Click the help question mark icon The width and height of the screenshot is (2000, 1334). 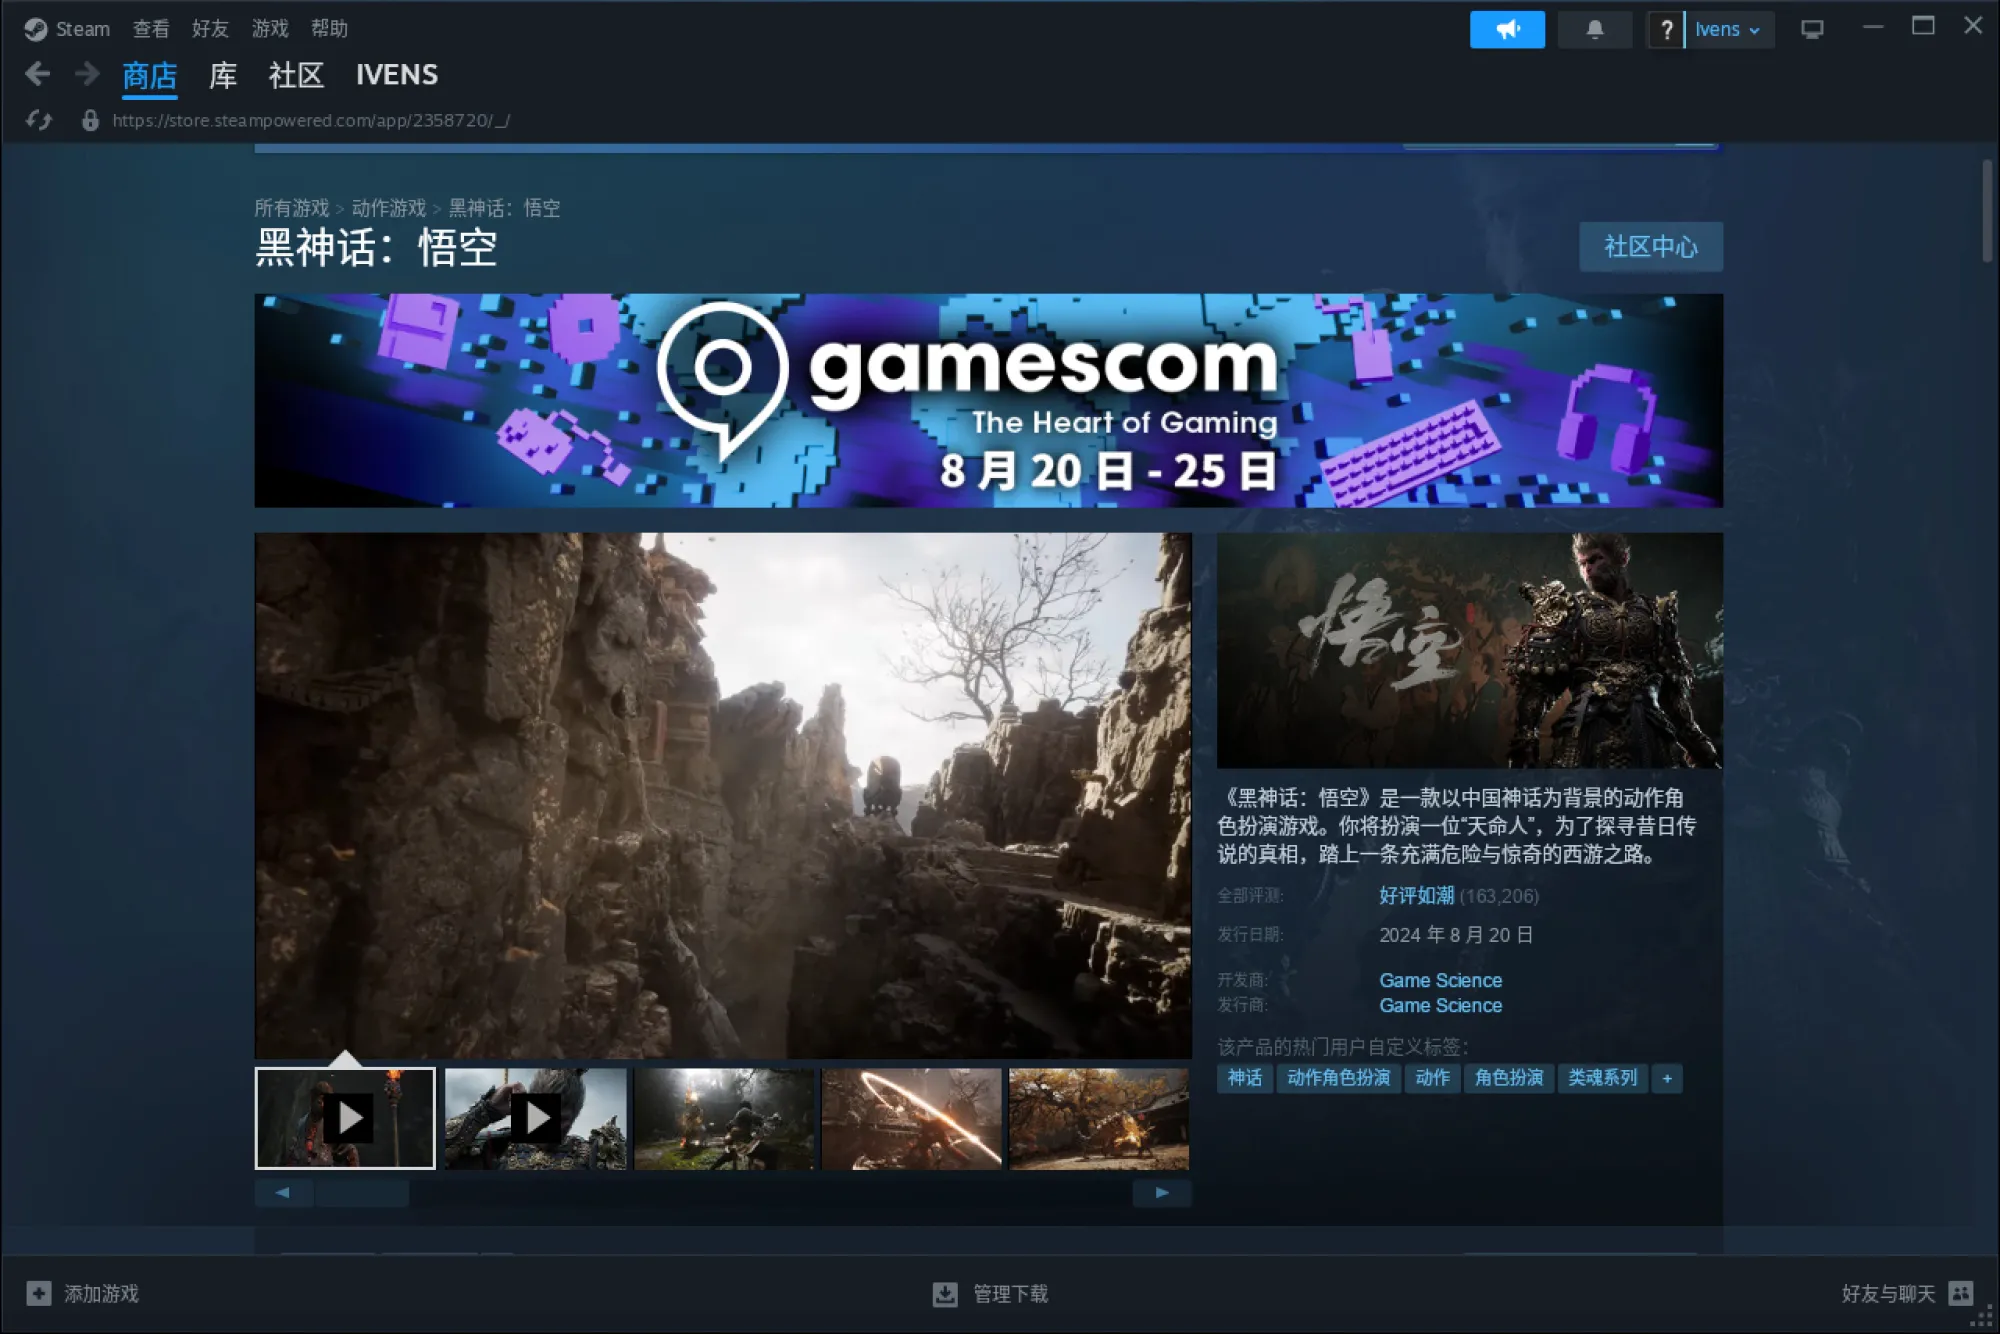click(1666, 30)
